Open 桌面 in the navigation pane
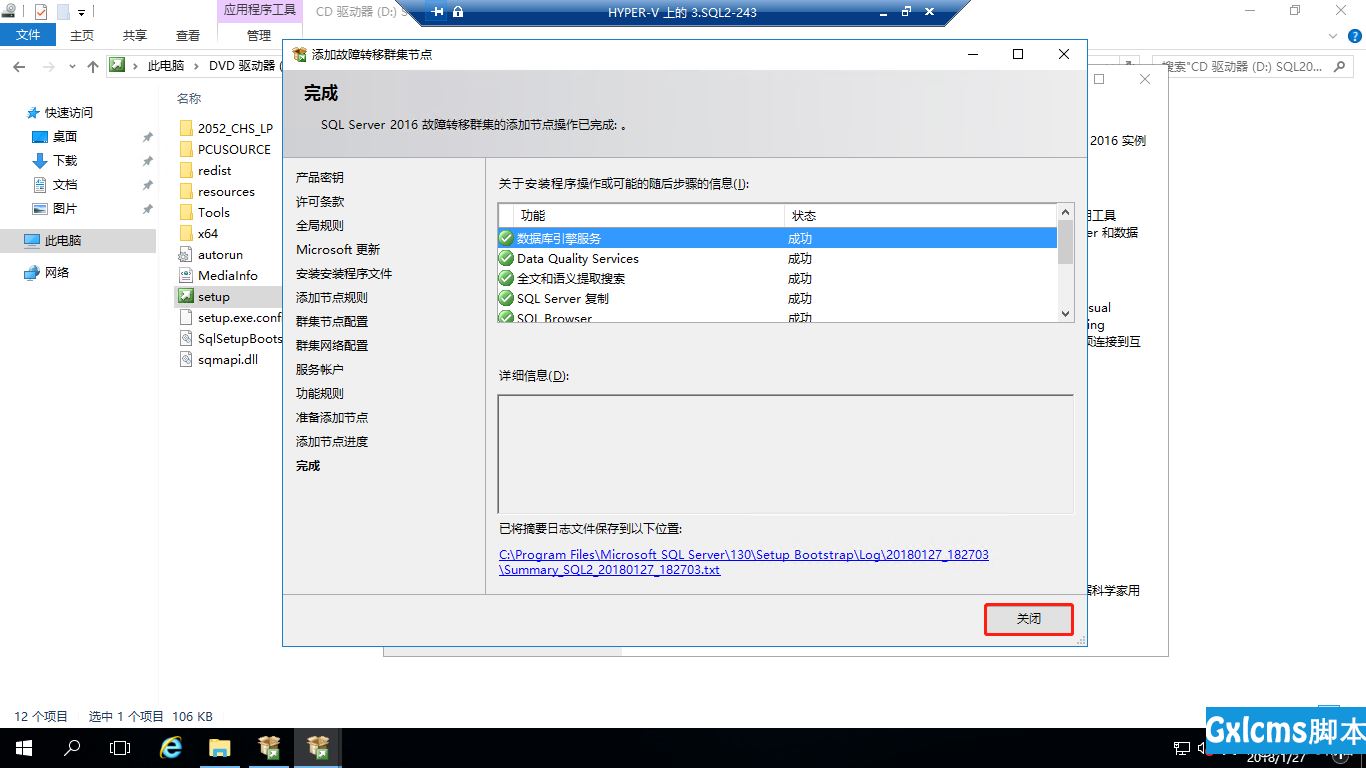Viewport: 1366px width, 768px height. [x=64, y=137]
